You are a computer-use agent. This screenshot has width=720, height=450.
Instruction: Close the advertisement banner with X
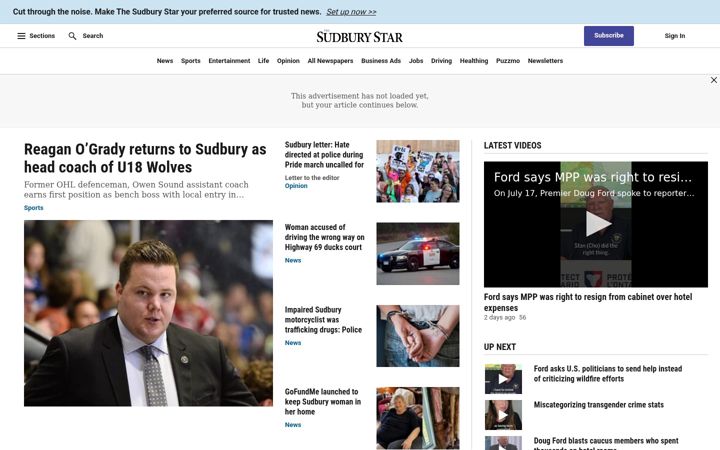point(714,80)
